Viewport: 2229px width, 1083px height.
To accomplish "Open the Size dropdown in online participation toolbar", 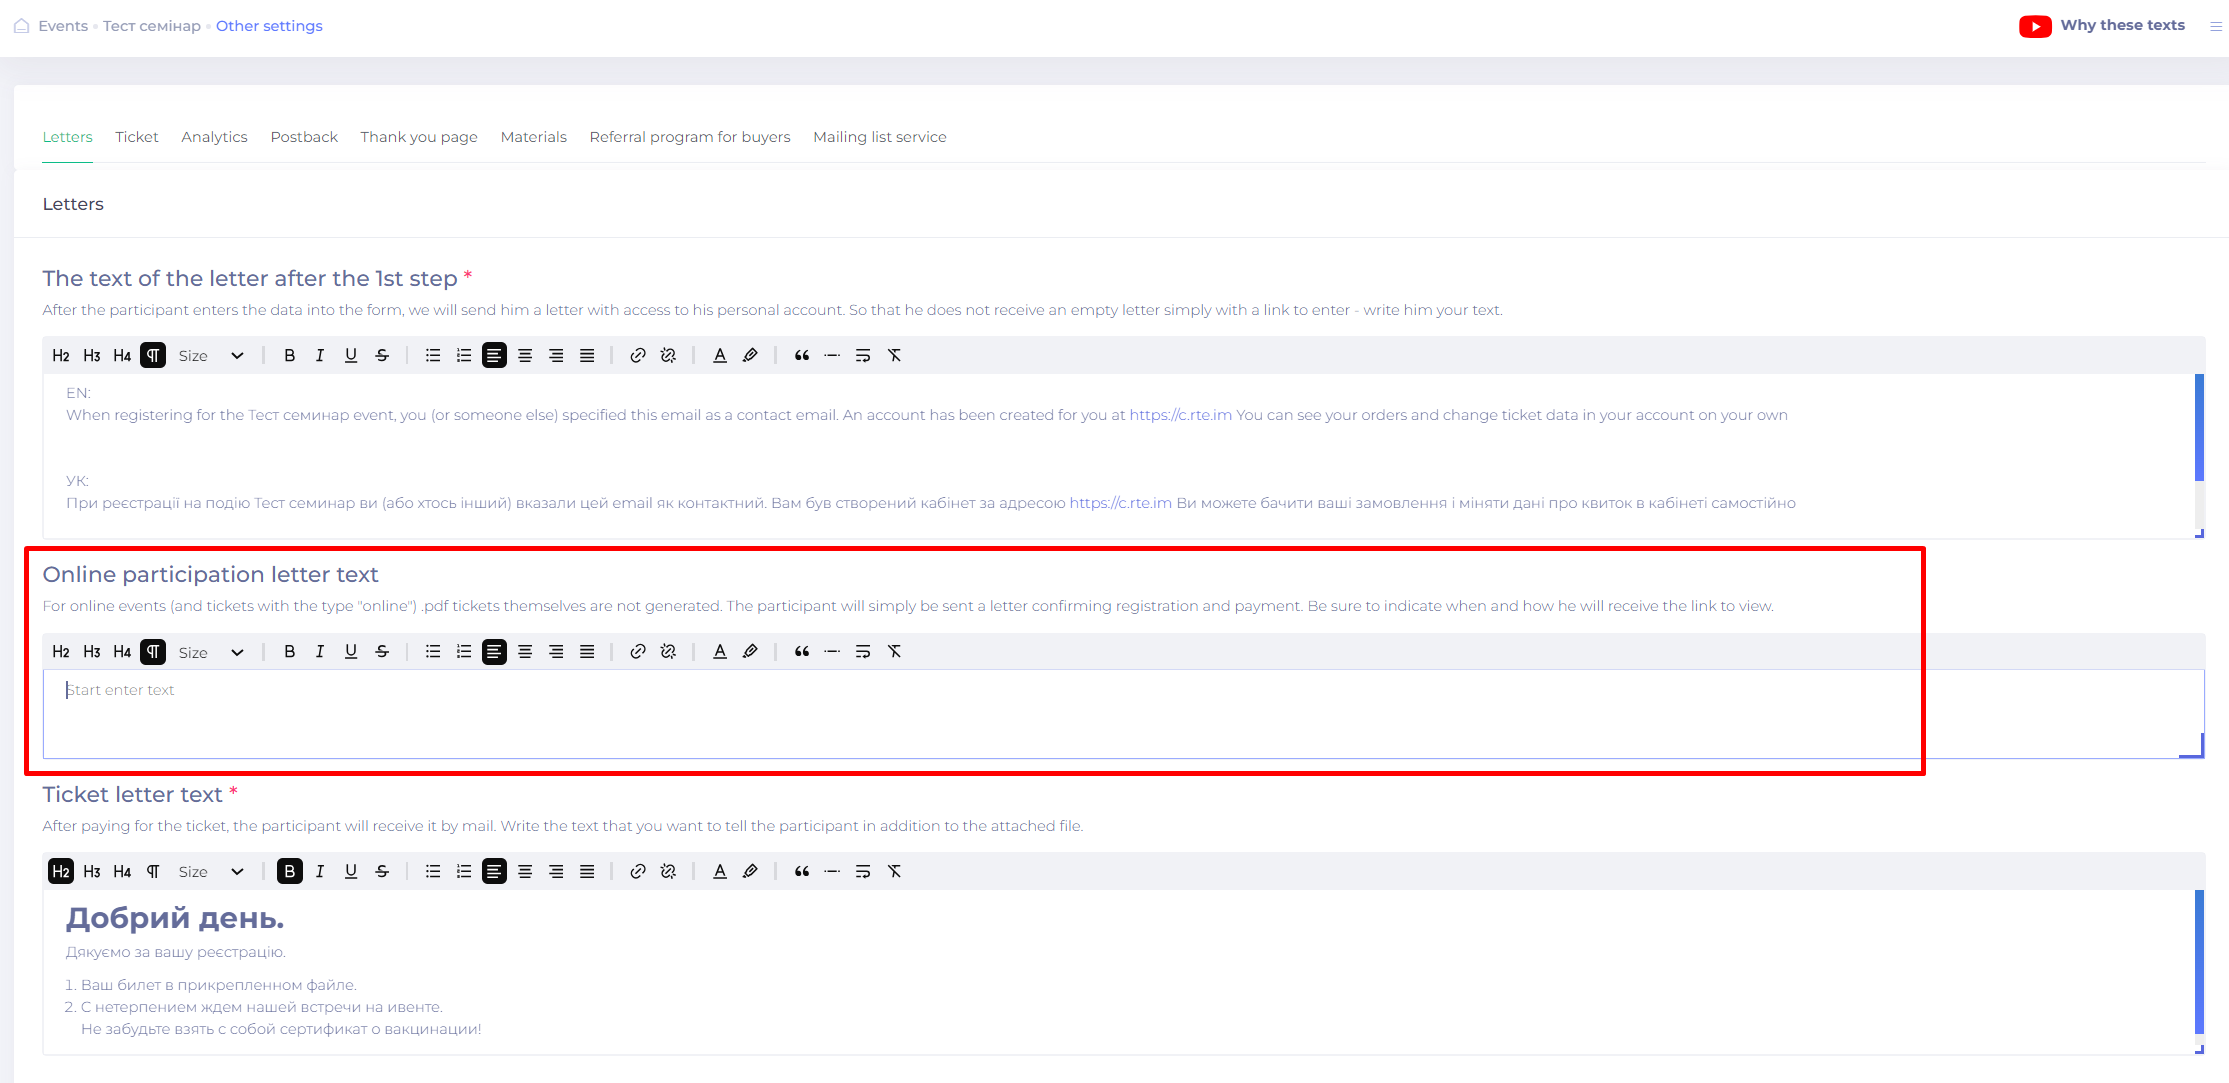I will [x=210, y=651].
